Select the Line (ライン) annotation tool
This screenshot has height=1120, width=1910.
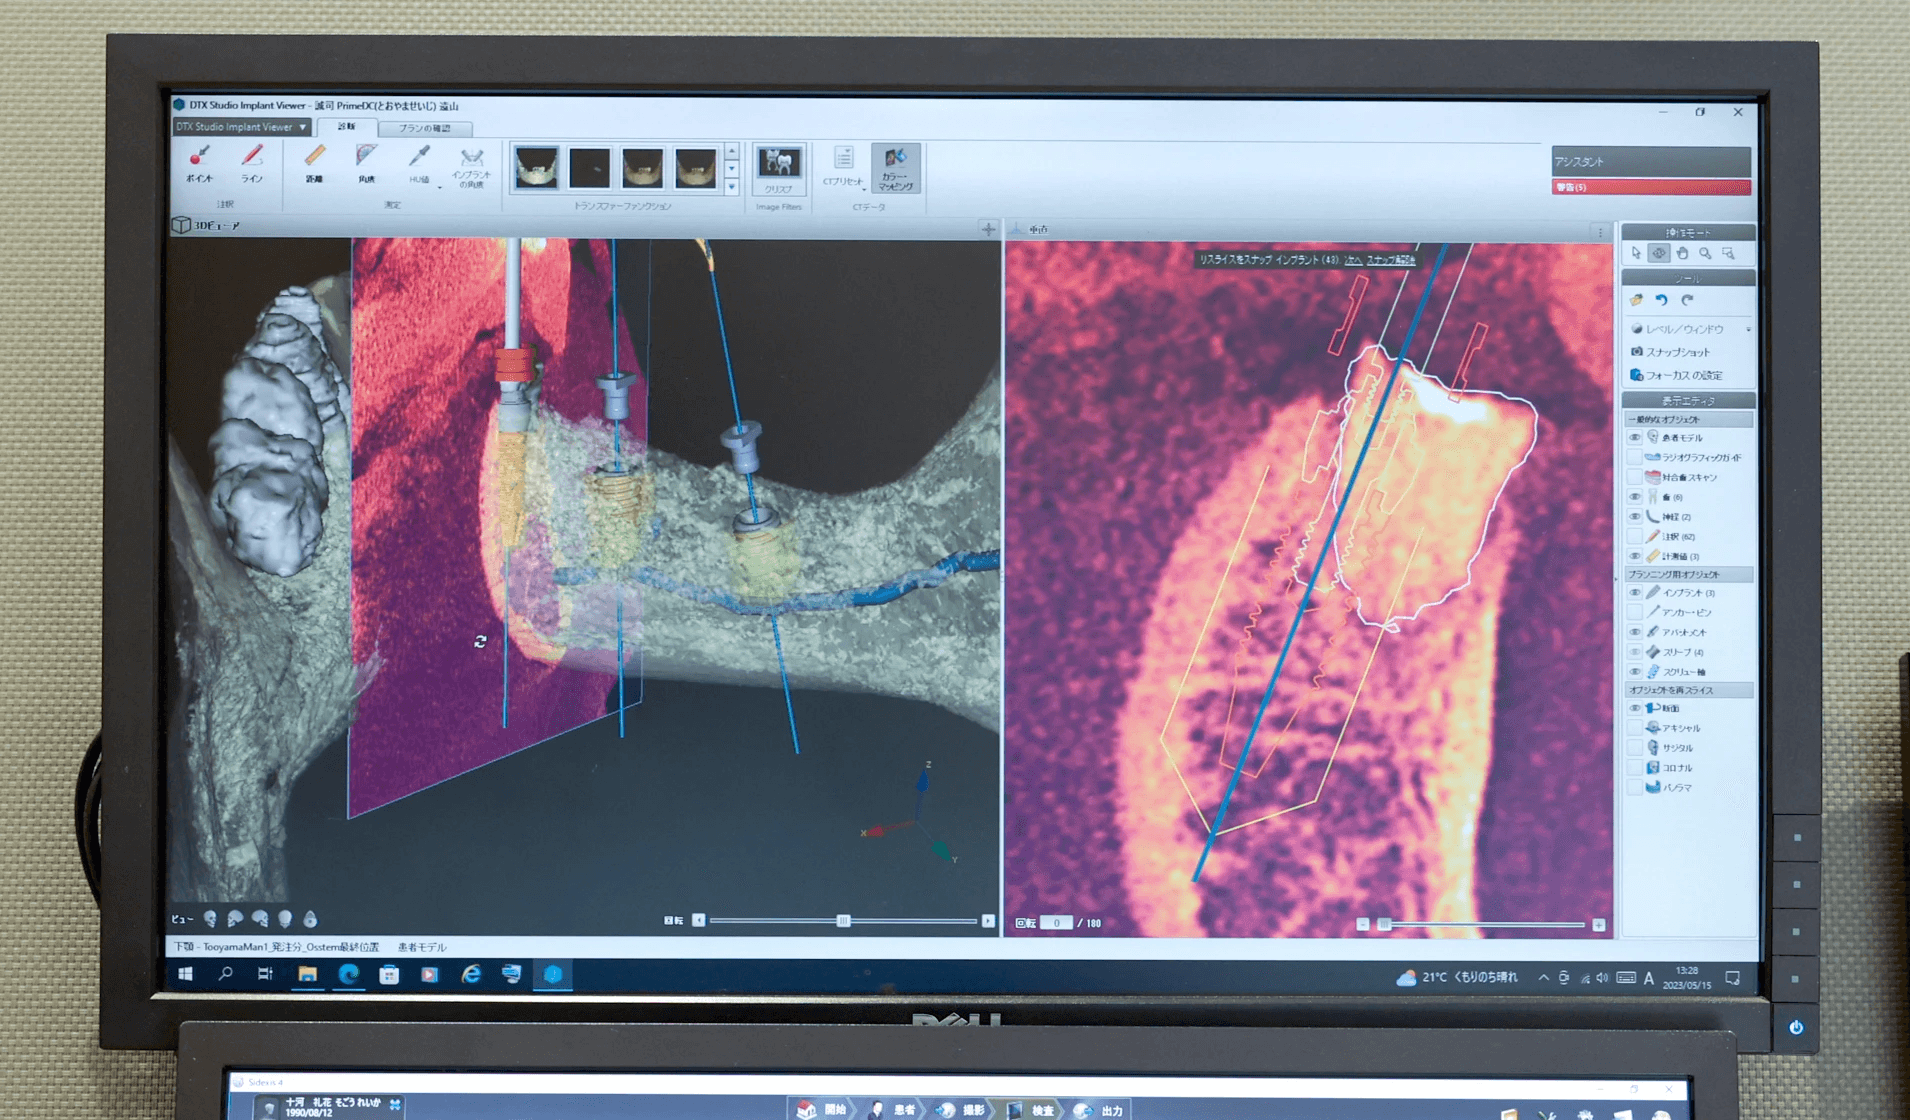[252, 164]
